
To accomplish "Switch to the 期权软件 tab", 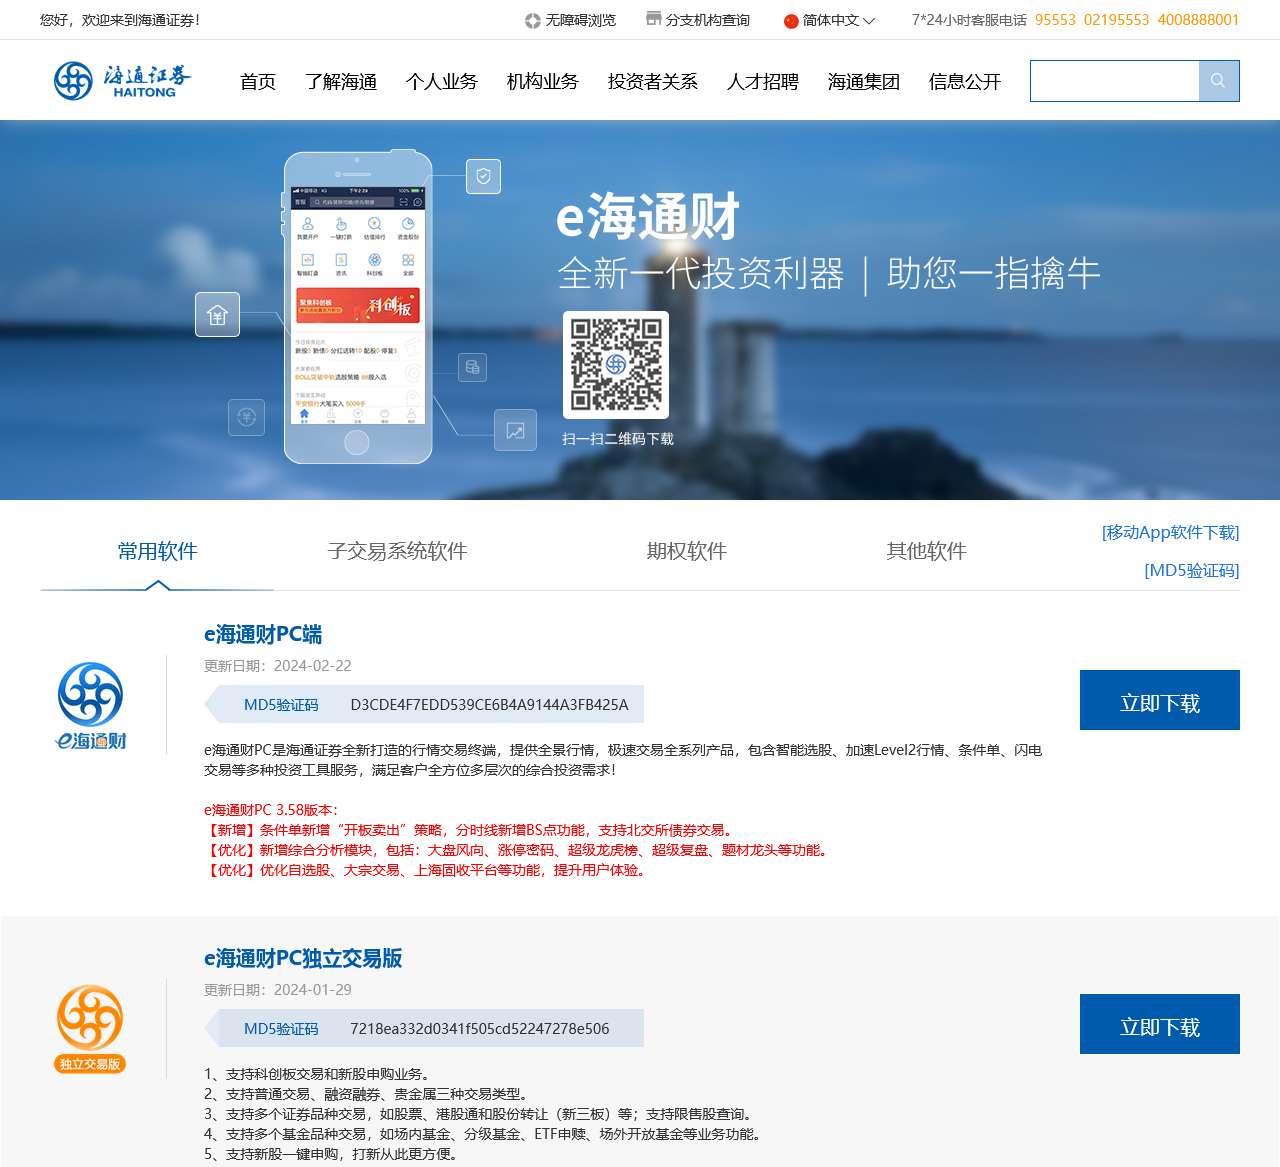I will click(x=687, y=551).
